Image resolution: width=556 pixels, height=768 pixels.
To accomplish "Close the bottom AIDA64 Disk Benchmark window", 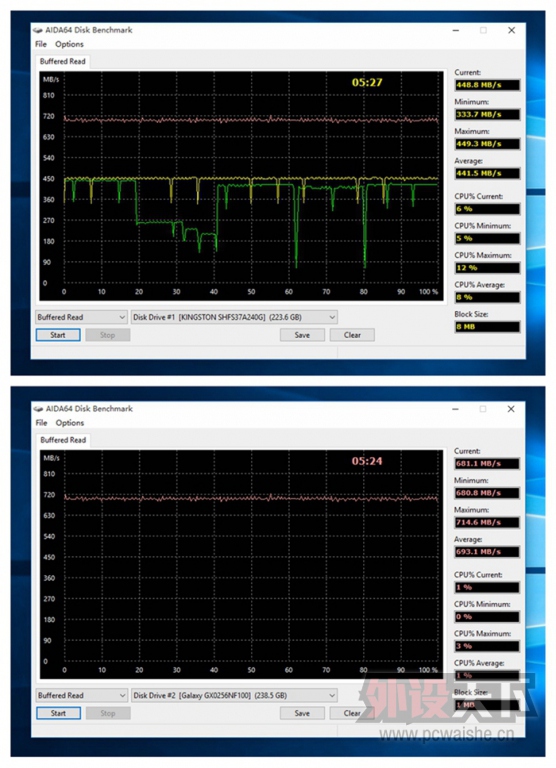I will 511,409.
